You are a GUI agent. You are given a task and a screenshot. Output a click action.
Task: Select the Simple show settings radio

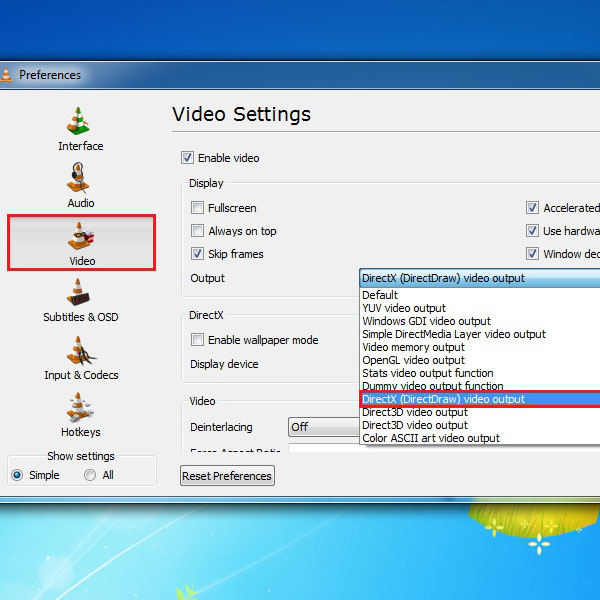click(17, 475)
